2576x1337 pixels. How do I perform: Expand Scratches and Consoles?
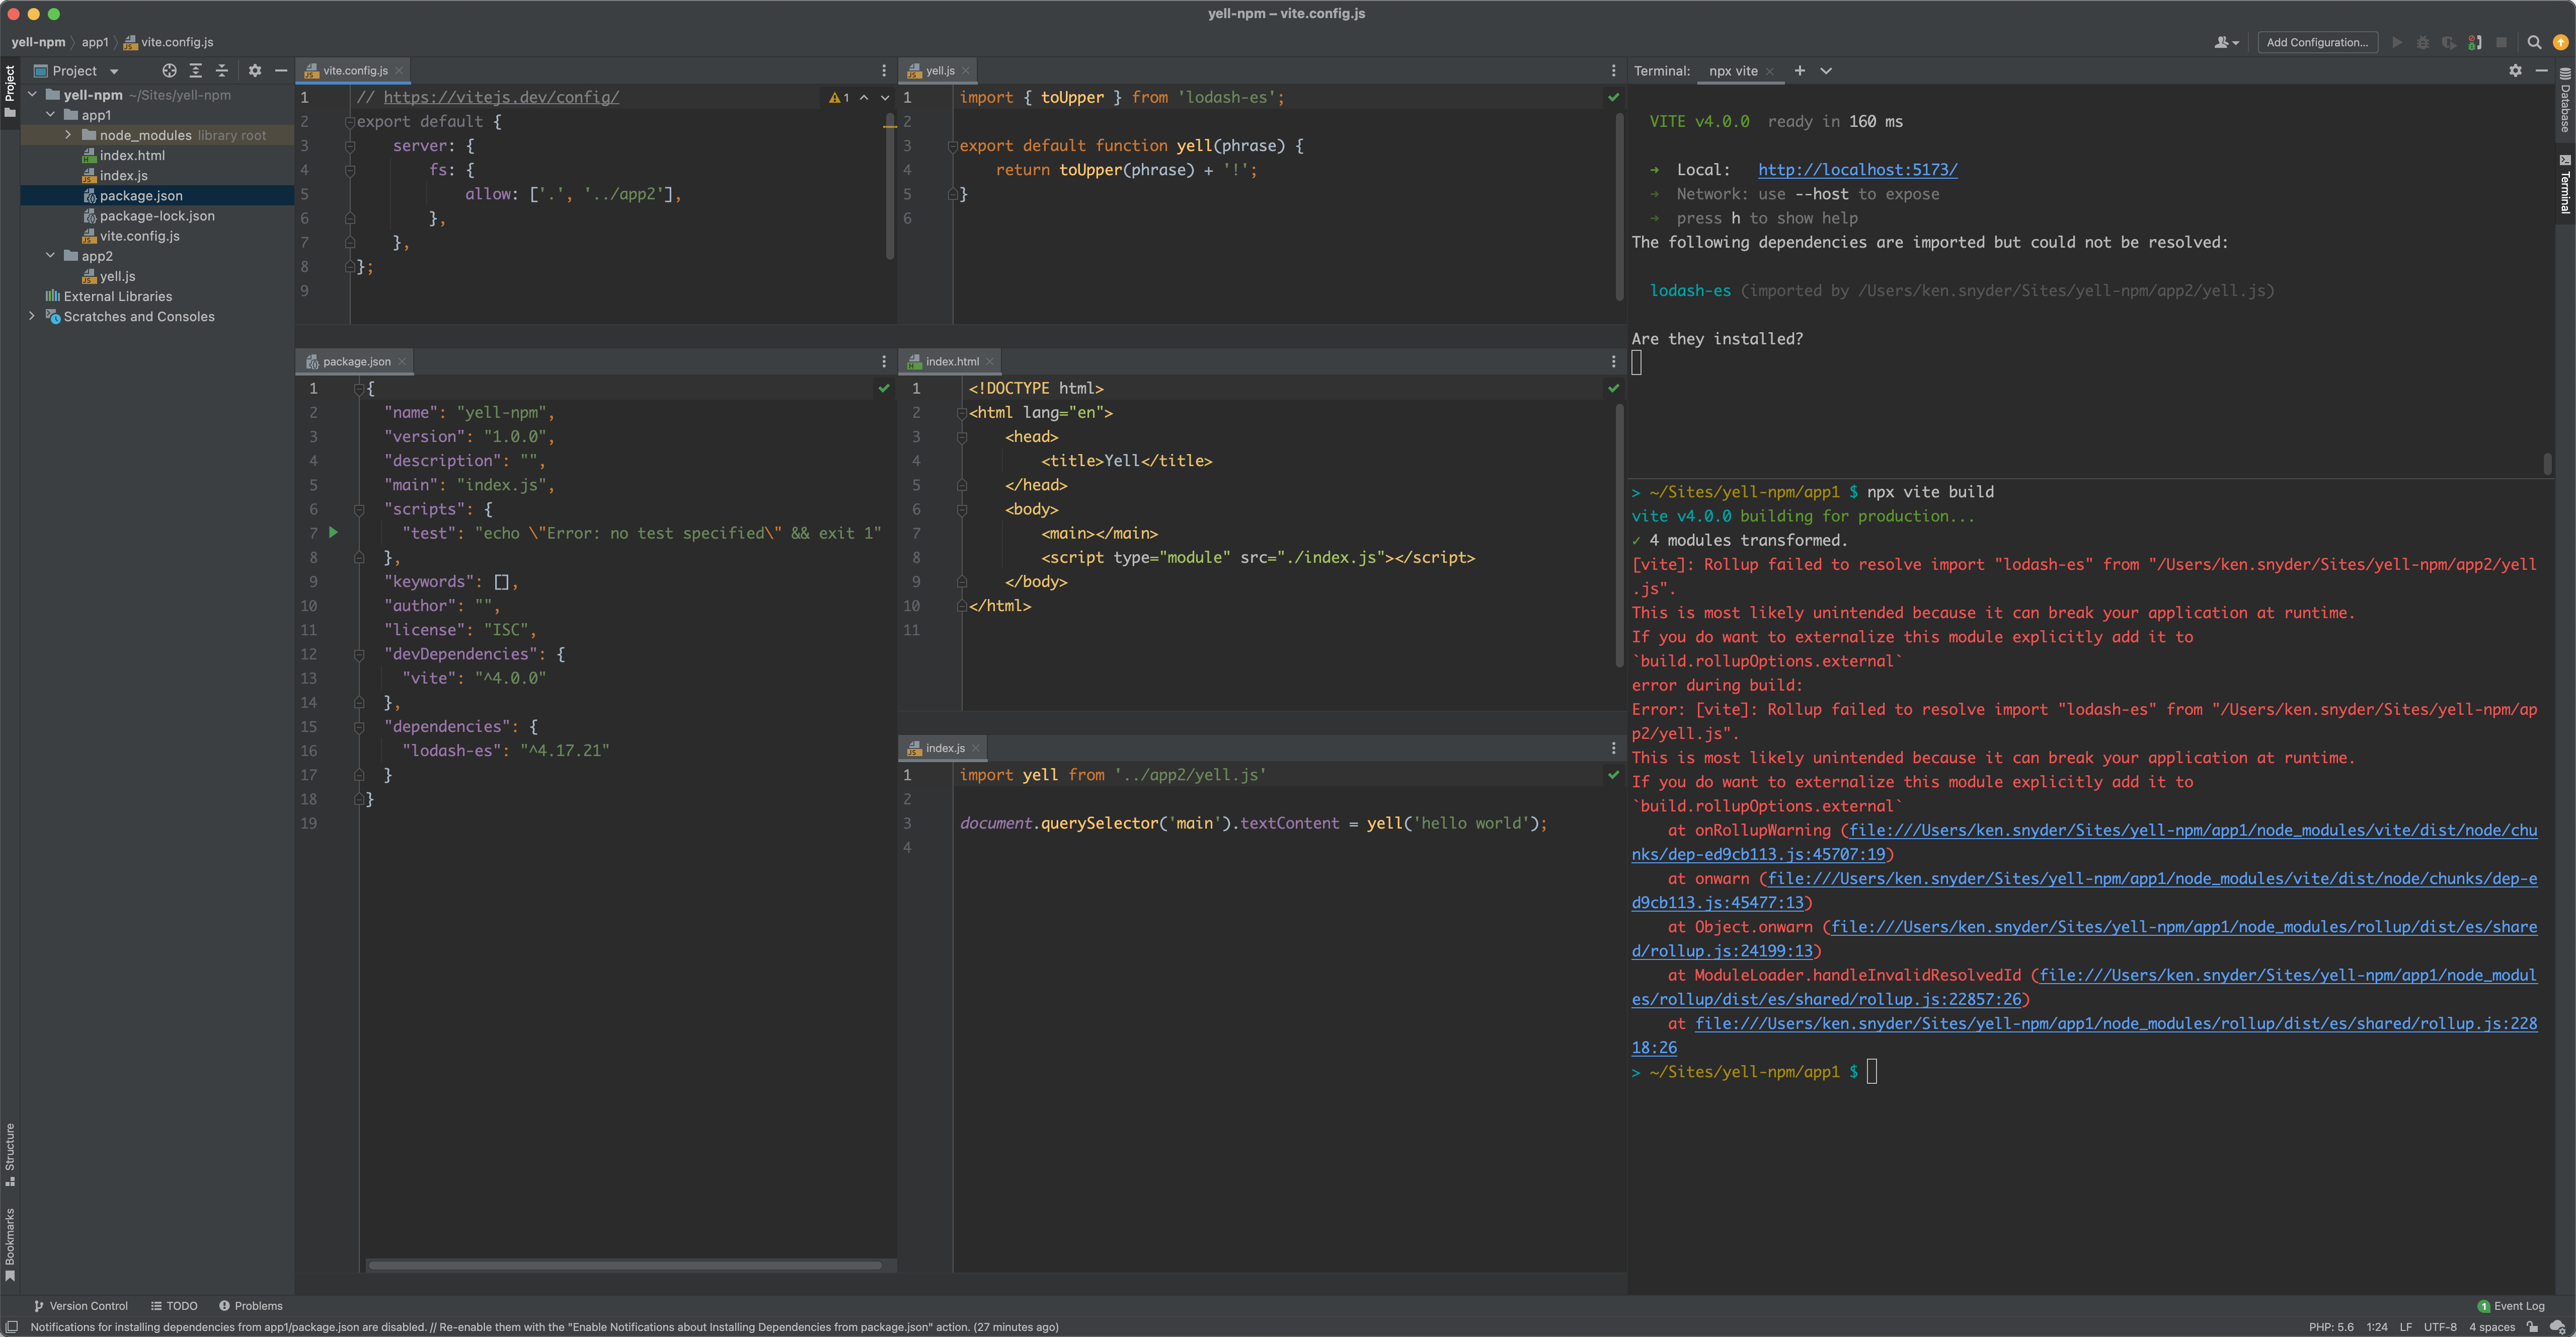(32, 316)
